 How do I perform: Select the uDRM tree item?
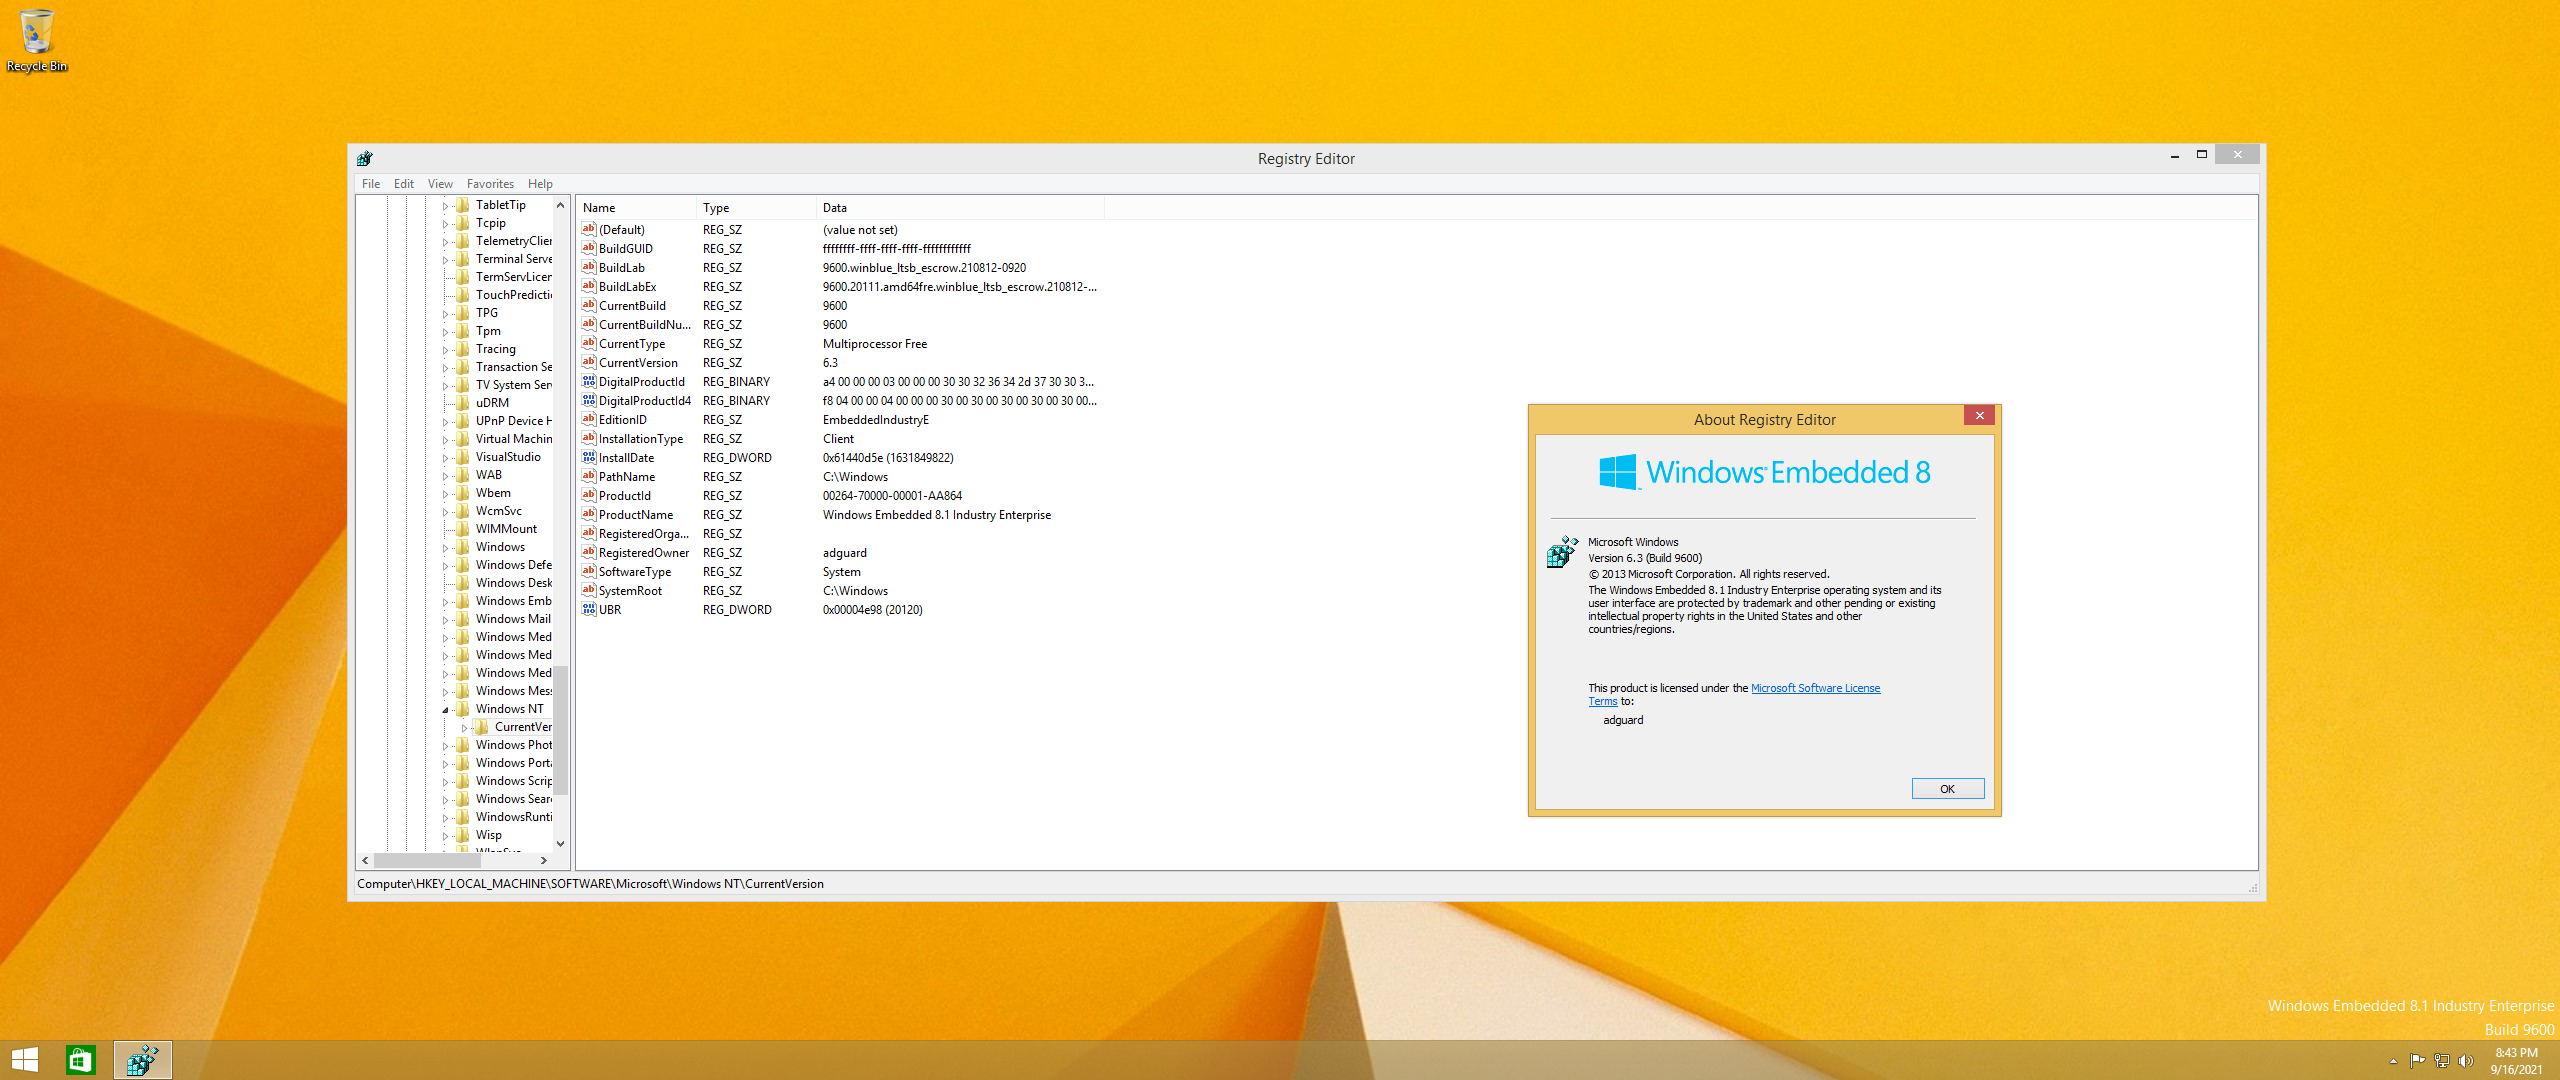(492, 403)
